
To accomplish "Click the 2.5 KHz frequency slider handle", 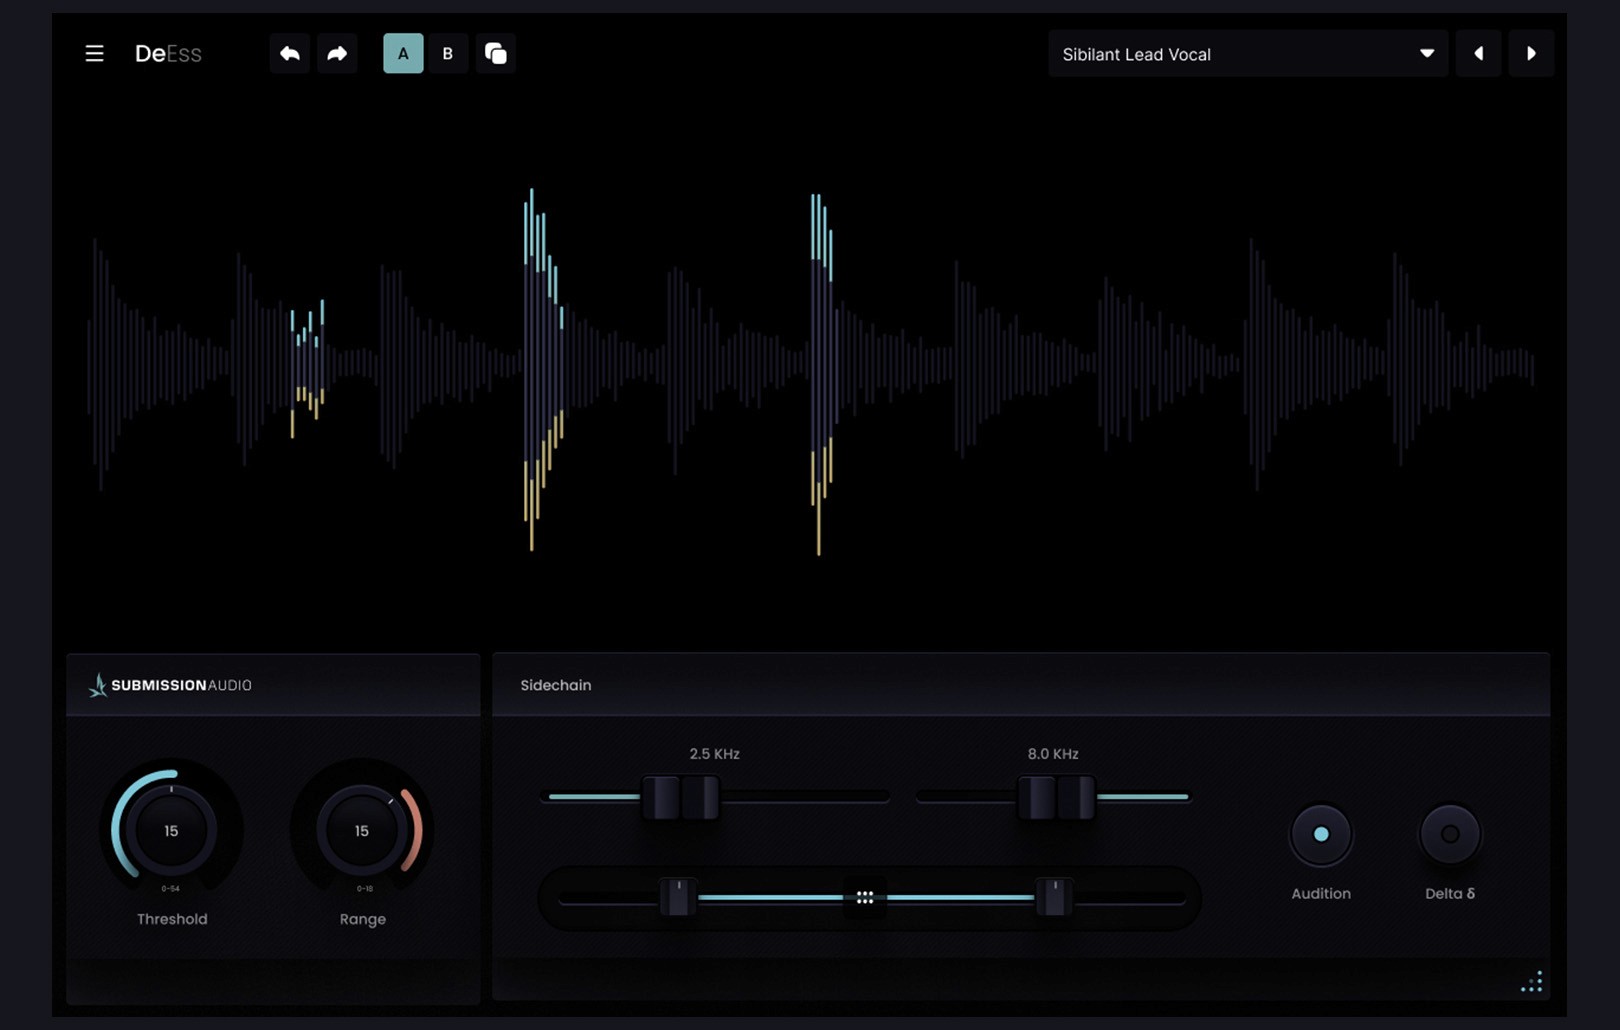I will (x=680, y=797).
